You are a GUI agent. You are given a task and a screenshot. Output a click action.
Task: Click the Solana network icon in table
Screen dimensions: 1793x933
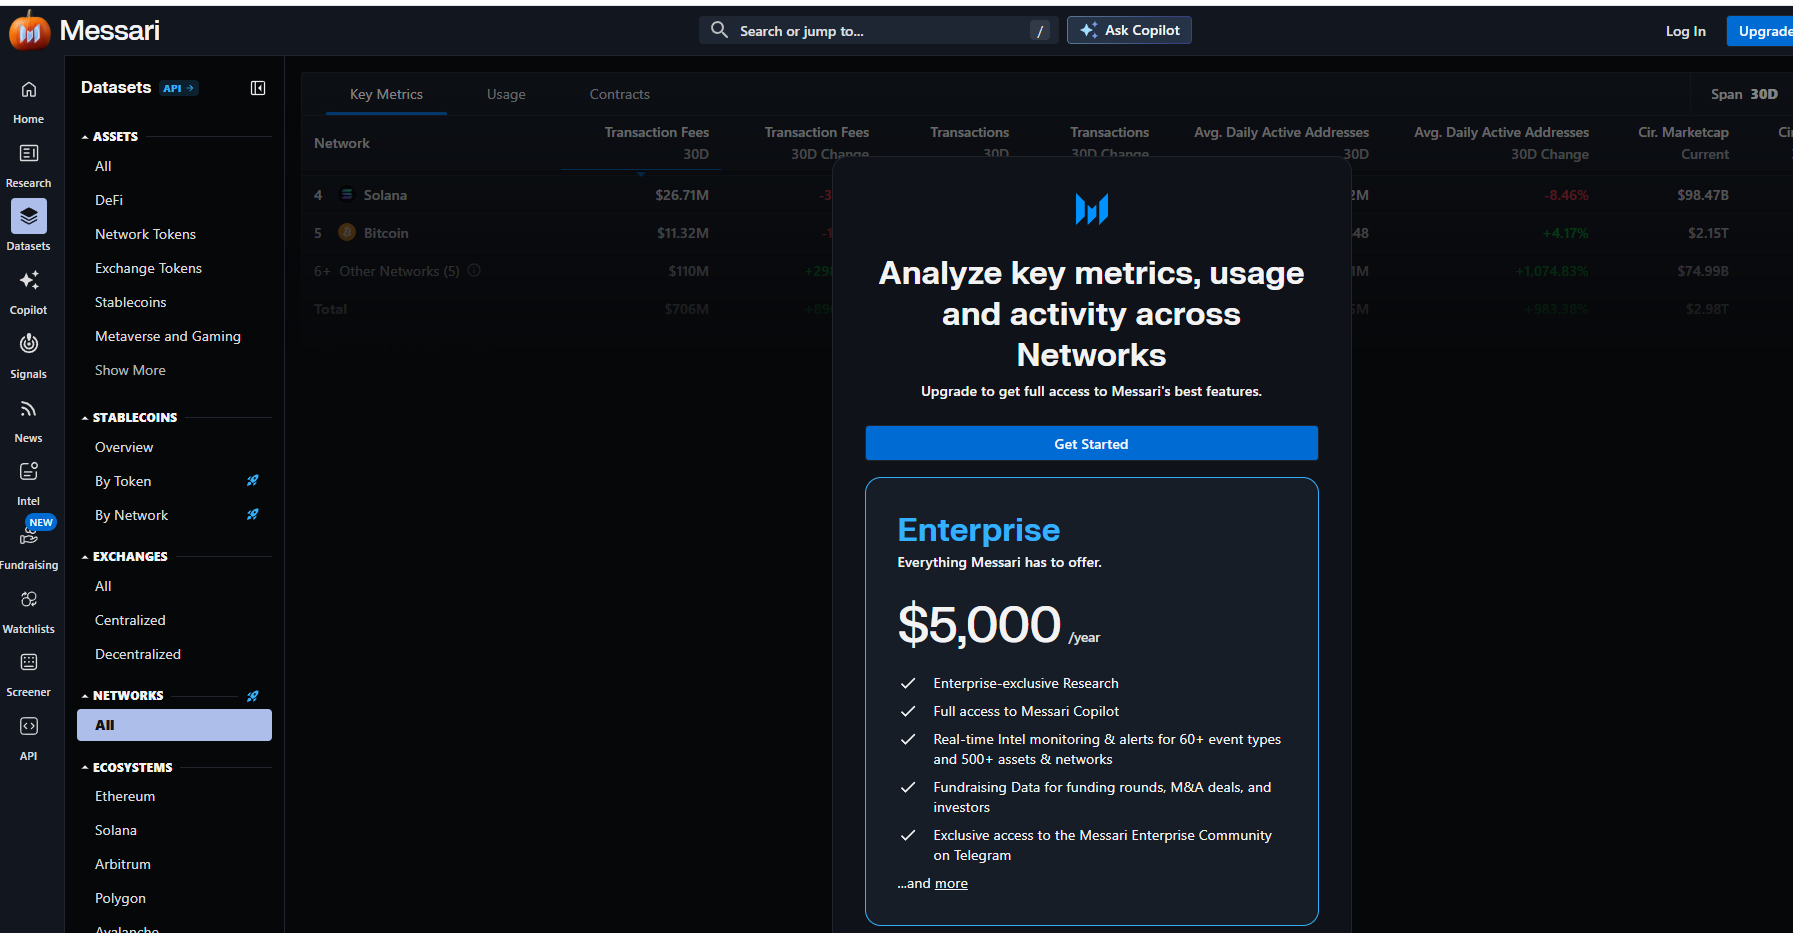pyautogui.click(x=347, y=194)
